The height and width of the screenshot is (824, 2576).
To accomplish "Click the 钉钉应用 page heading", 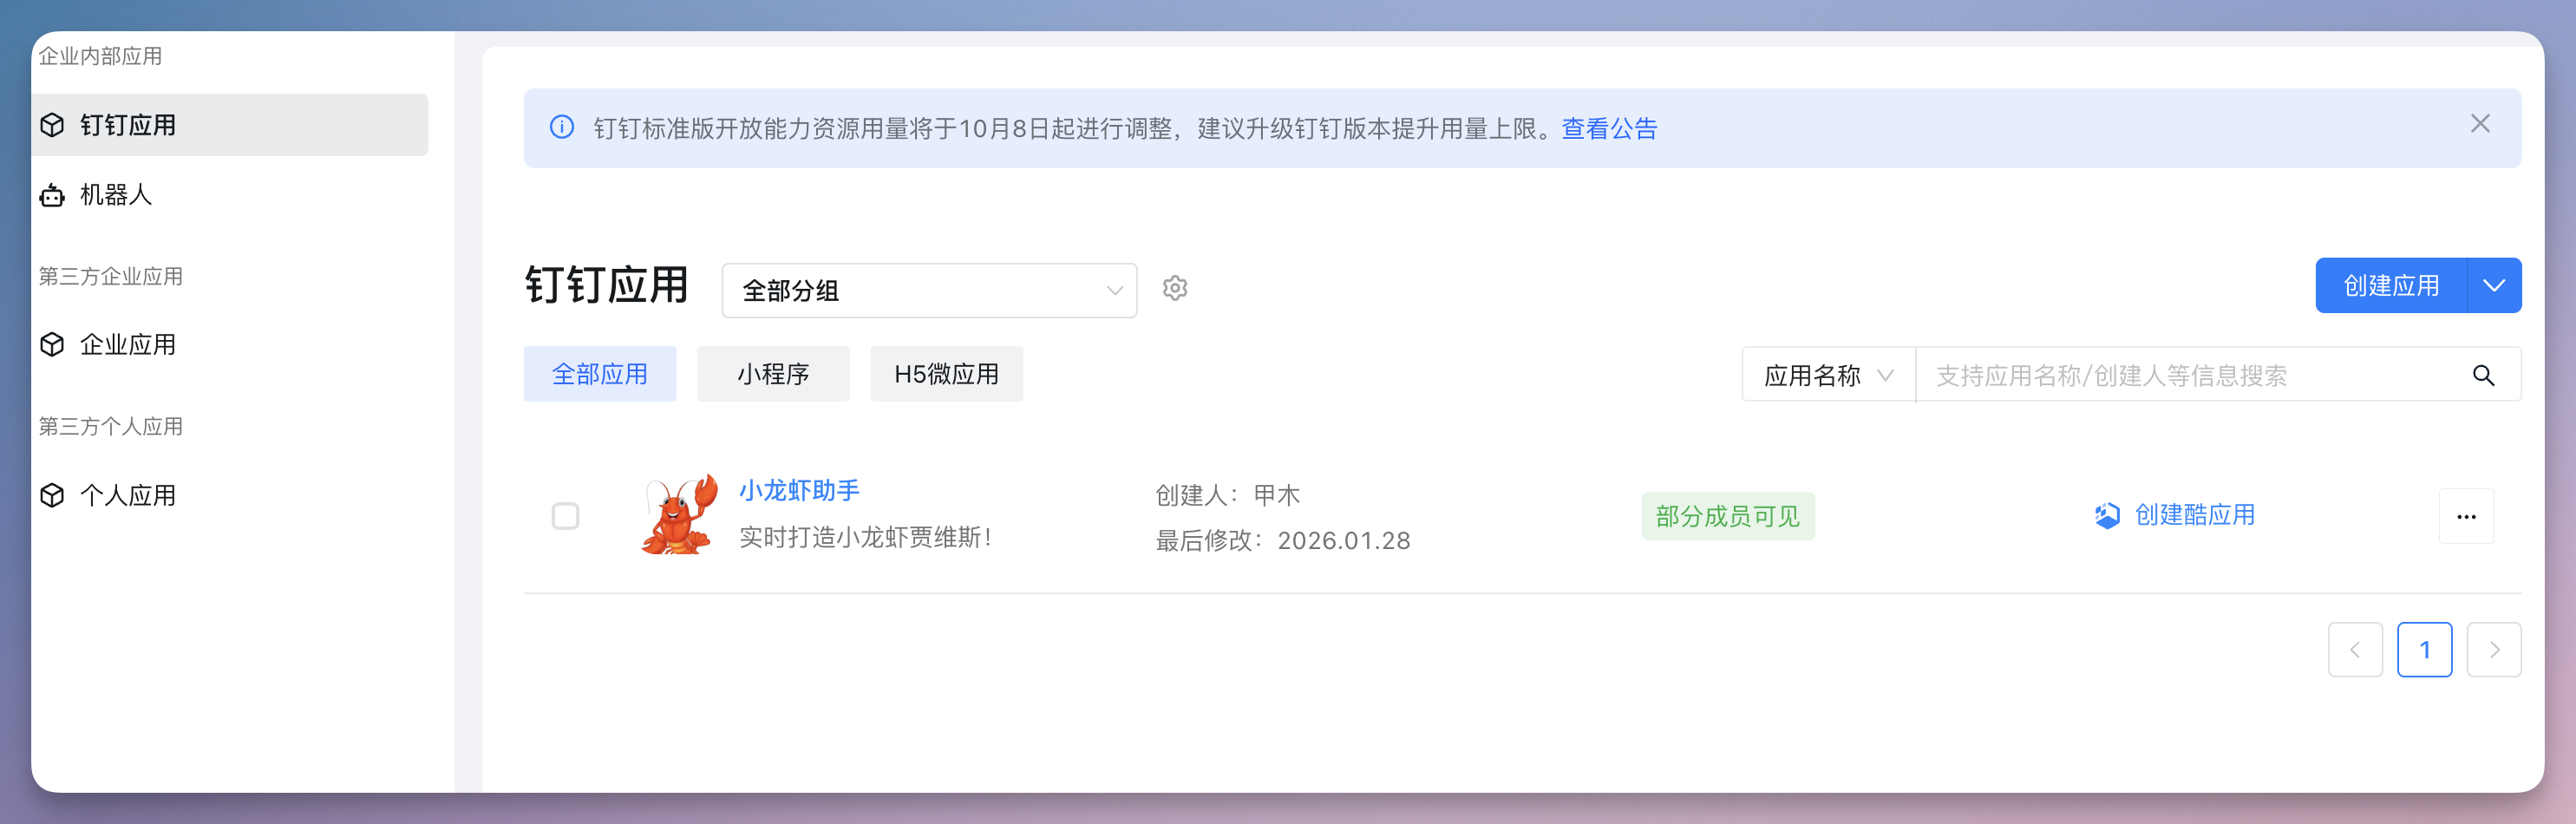I will (x=607, y=285).
